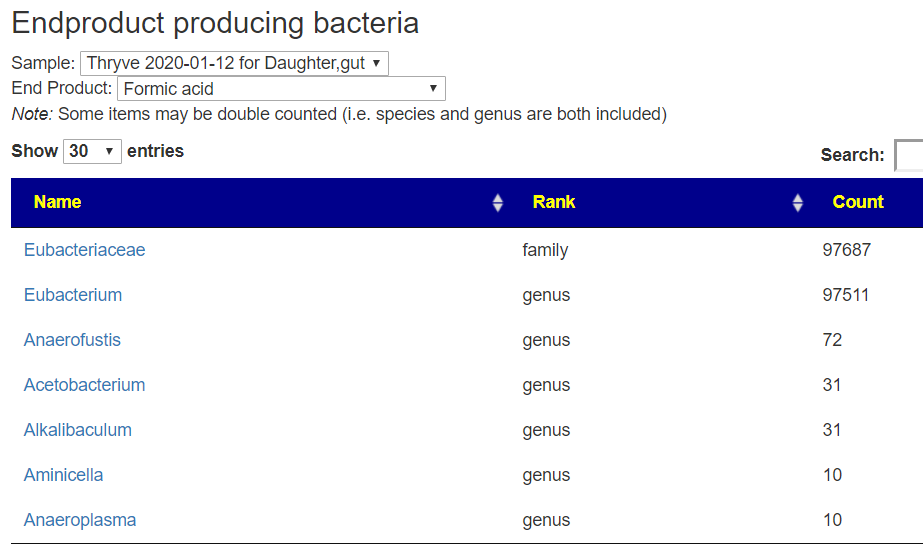Sort table by Rank column header
The image size is (923, 546).
(x=554, y=202)
